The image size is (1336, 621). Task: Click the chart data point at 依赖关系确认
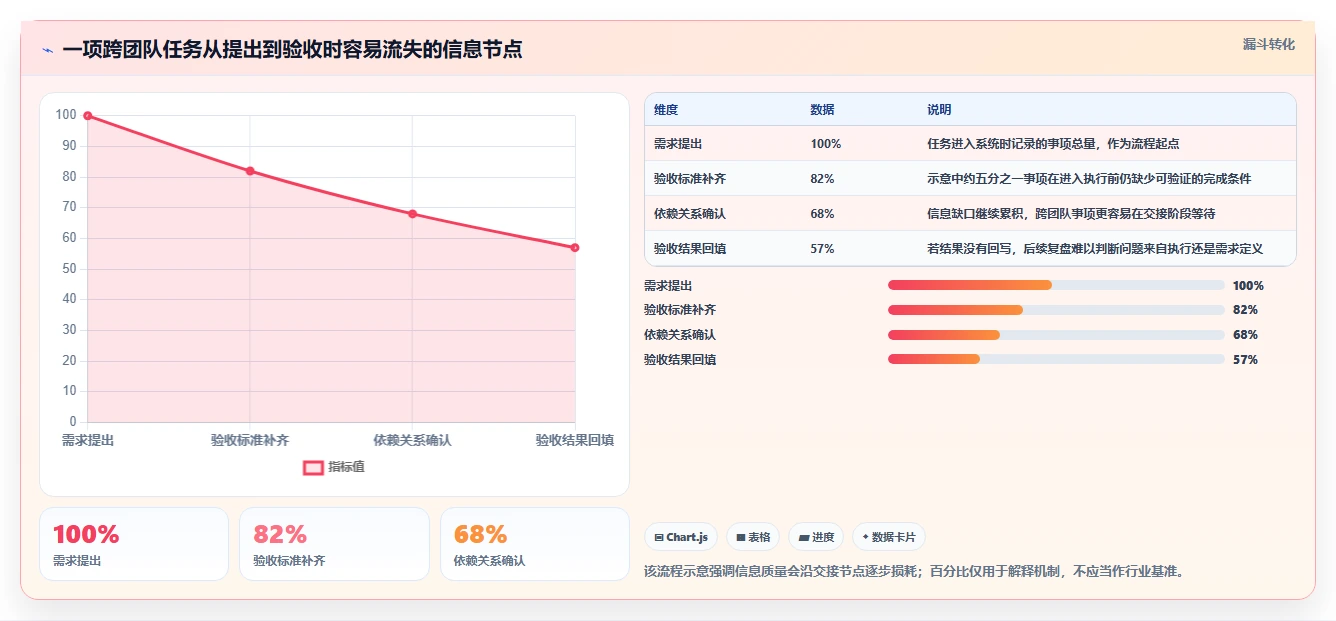pos(412,214)
